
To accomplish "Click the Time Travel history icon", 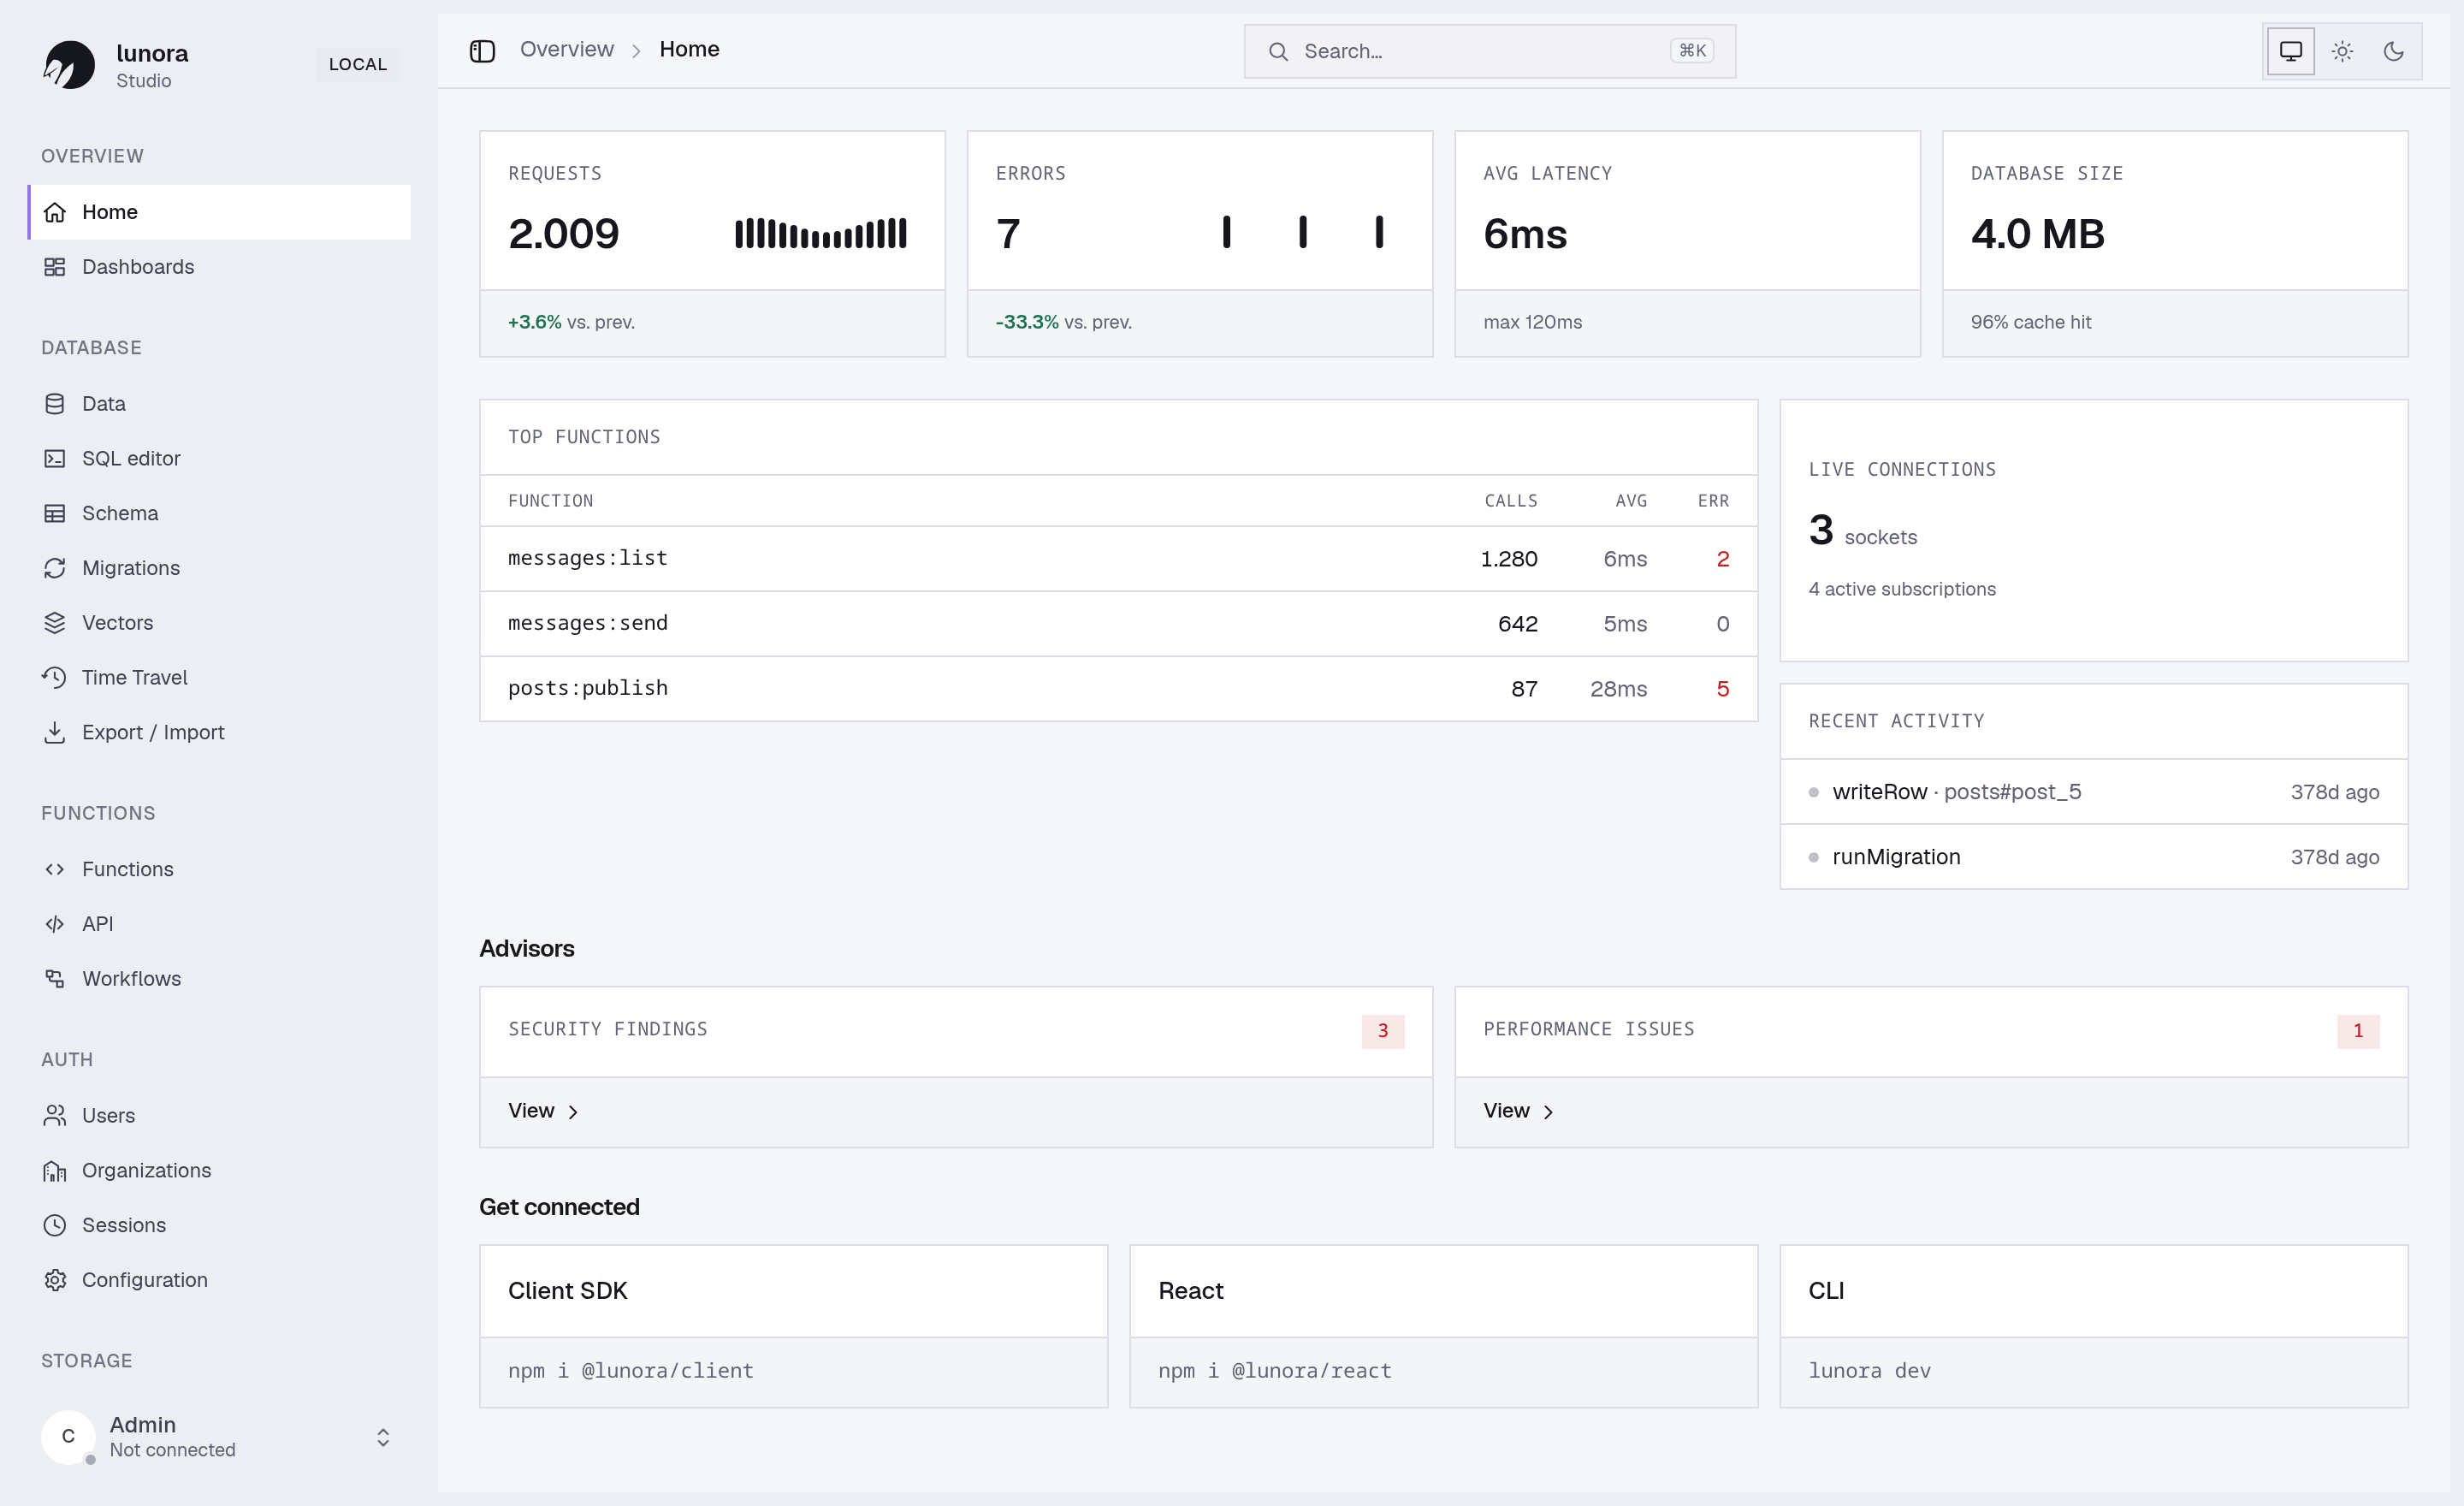I will click(x=55, y=677).
